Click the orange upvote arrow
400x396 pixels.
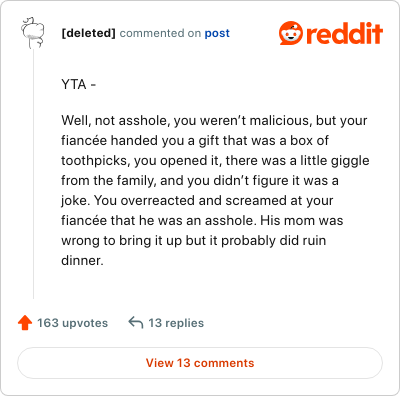click(x=25, y=323)
